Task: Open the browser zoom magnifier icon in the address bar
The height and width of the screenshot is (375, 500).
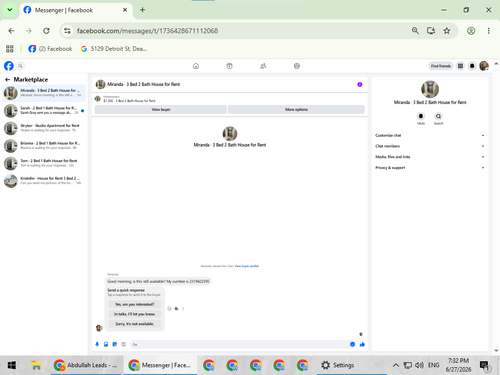Action: click(x=415, y=31)
